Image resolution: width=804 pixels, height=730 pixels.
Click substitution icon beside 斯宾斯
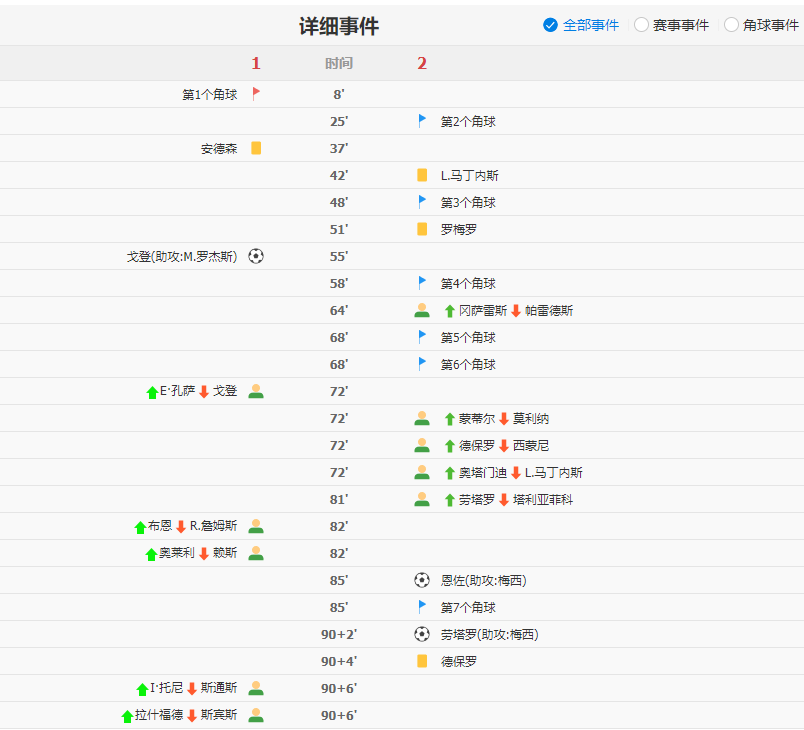[256, 715]
